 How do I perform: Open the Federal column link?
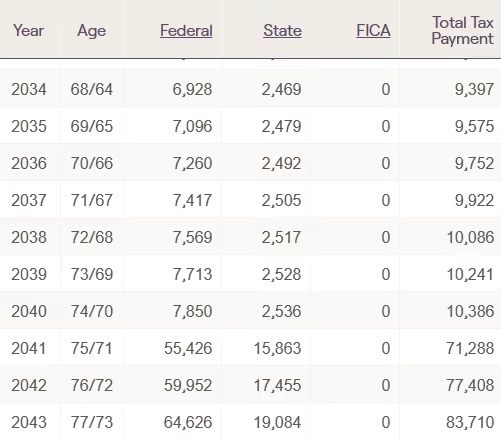click(x=186, y=31)
